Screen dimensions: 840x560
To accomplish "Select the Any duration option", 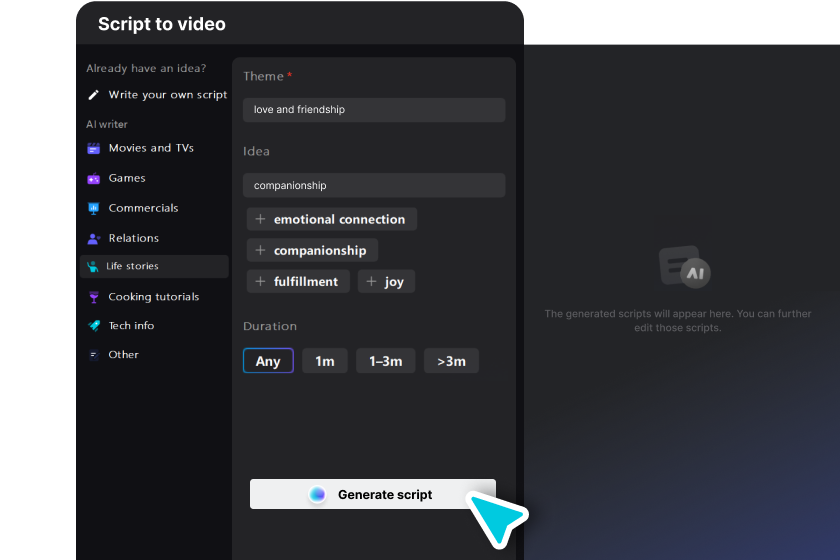I will 268,361.
